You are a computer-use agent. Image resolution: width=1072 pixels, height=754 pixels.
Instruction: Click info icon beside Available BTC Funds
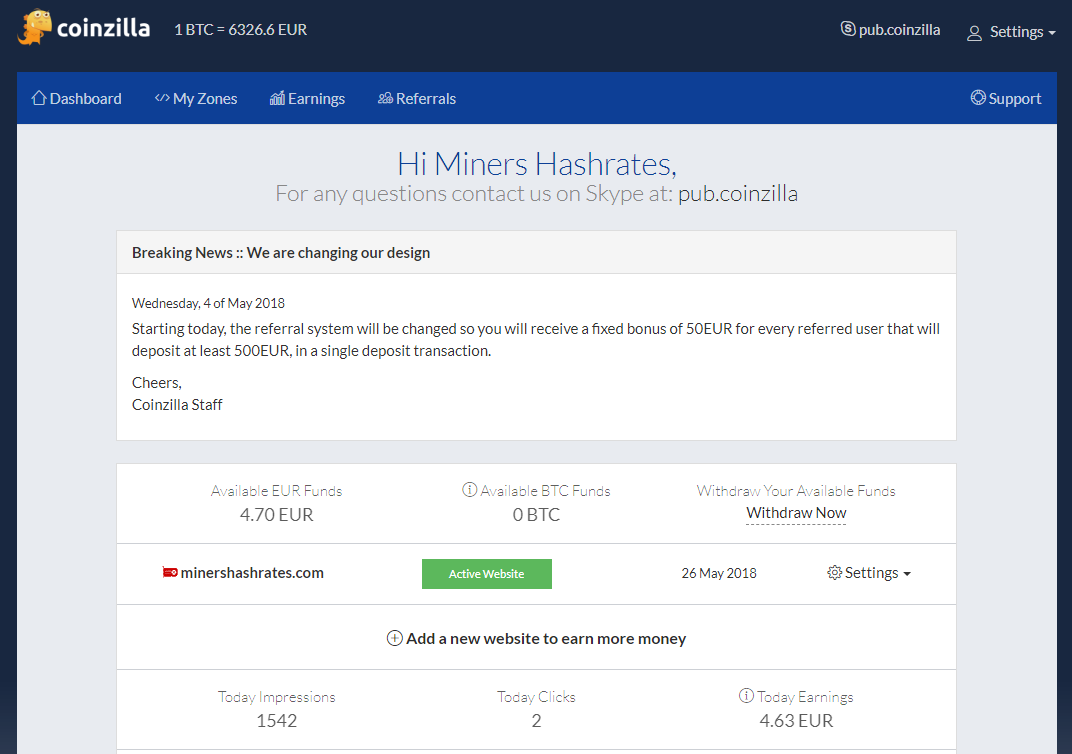pyautogui.click(x=470, y=489)
